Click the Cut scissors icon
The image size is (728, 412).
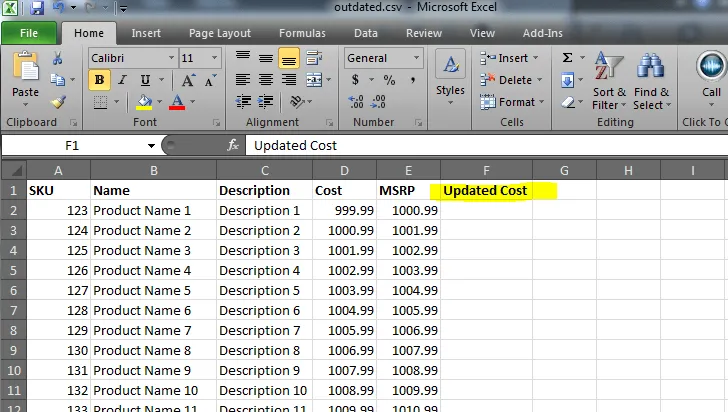click(57, 59)
